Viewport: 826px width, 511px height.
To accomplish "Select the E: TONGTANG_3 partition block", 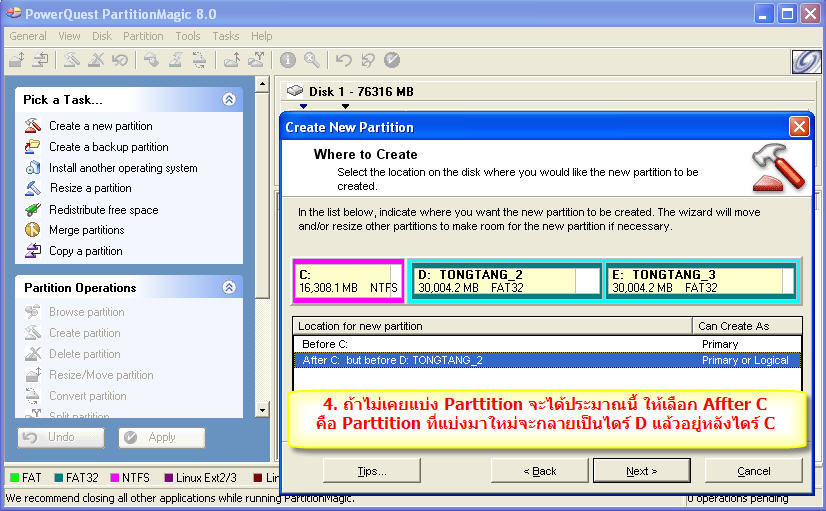I will coord(701,281).
